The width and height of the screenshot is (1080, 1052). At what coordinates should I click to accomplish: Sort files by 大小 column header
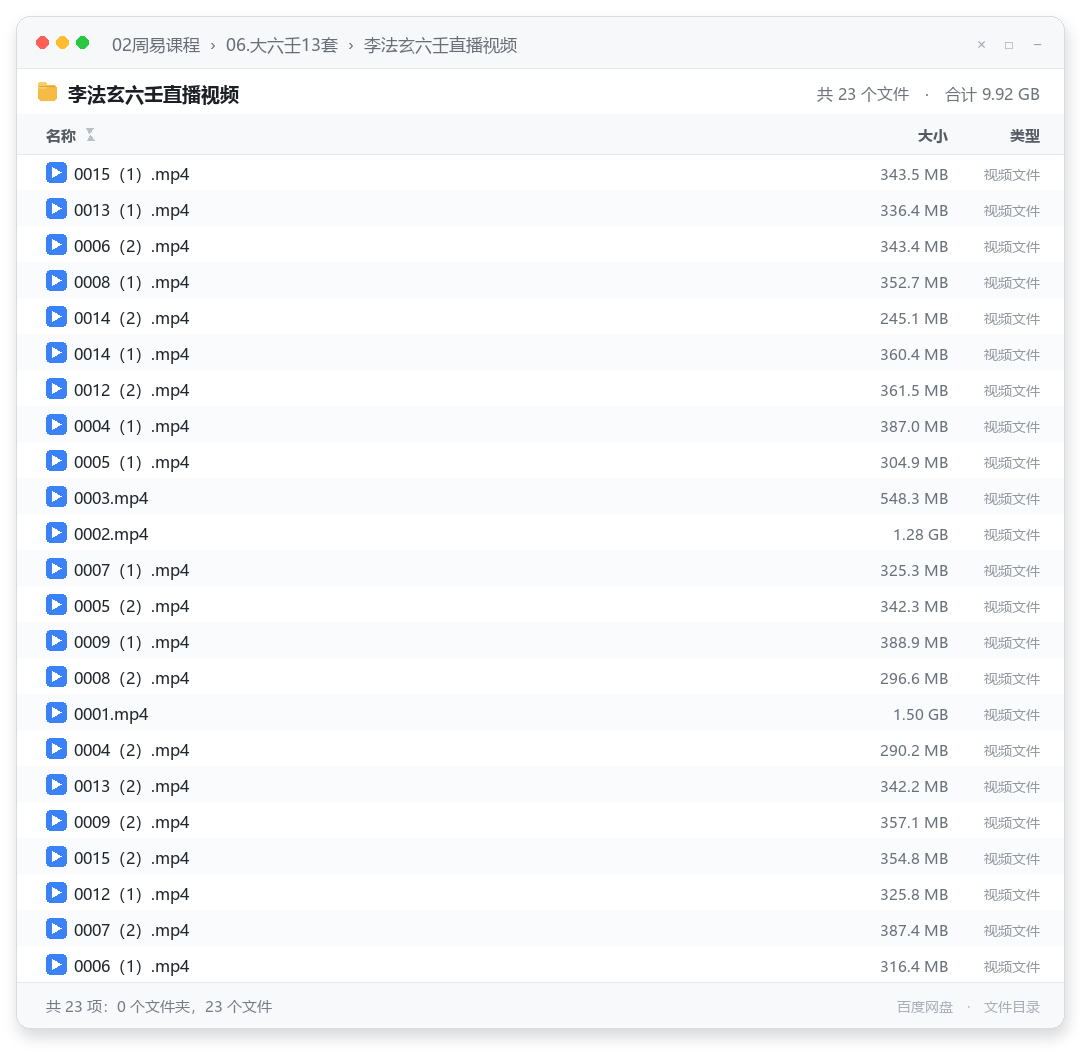click(933, 136)
